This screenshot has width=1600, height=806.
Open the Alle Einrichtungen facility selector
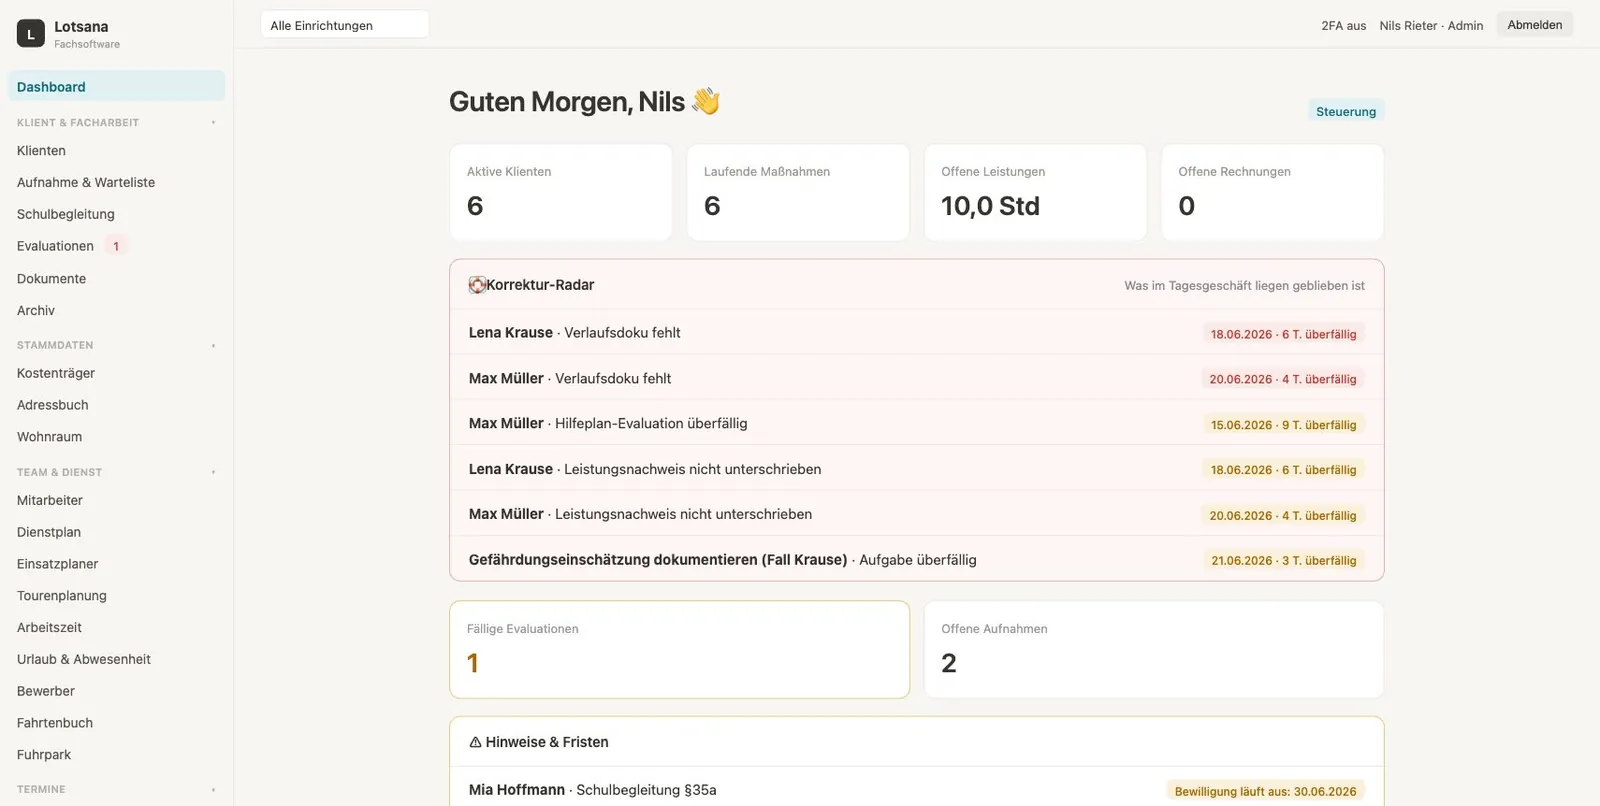click(x=345, y=25)
